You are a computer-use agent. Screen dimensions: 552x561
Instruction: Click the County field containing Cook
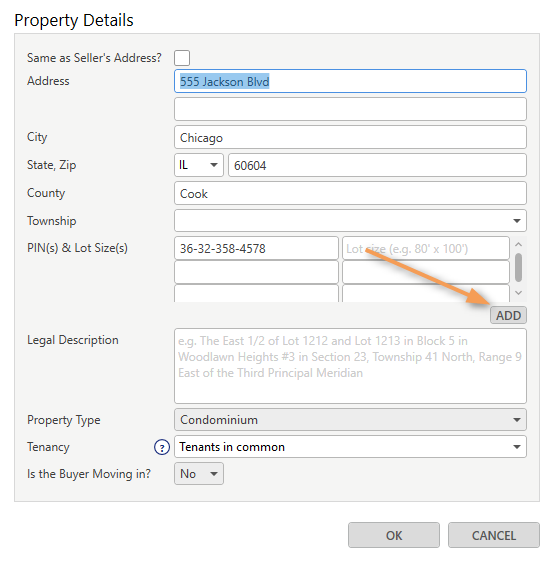click(x=350, y=193)
